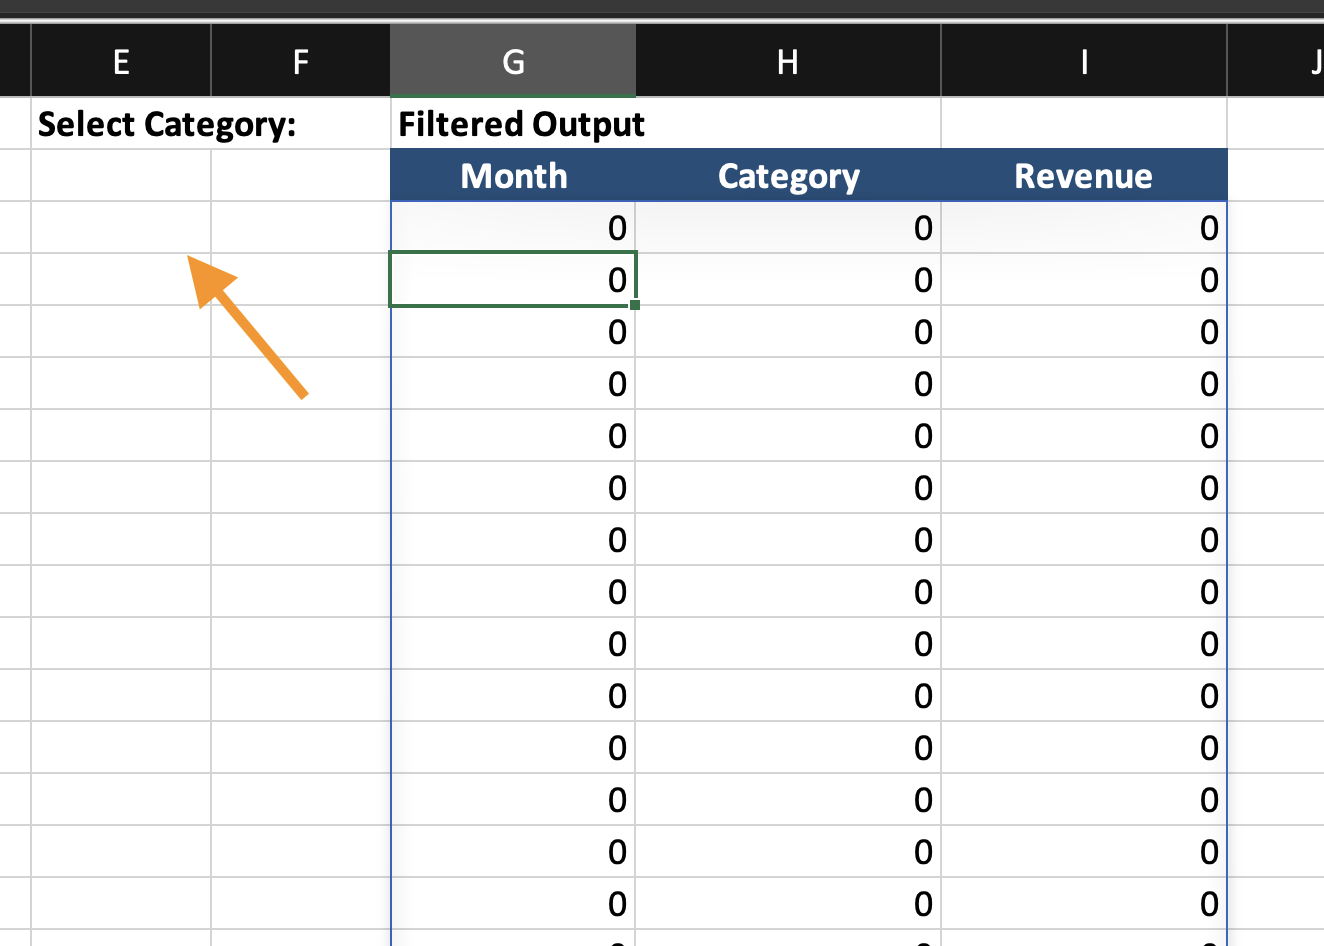Select Revenue column cell in the active row
Image resolution: width=1324 pixels, height=946 pixels.
[1084, 280]
